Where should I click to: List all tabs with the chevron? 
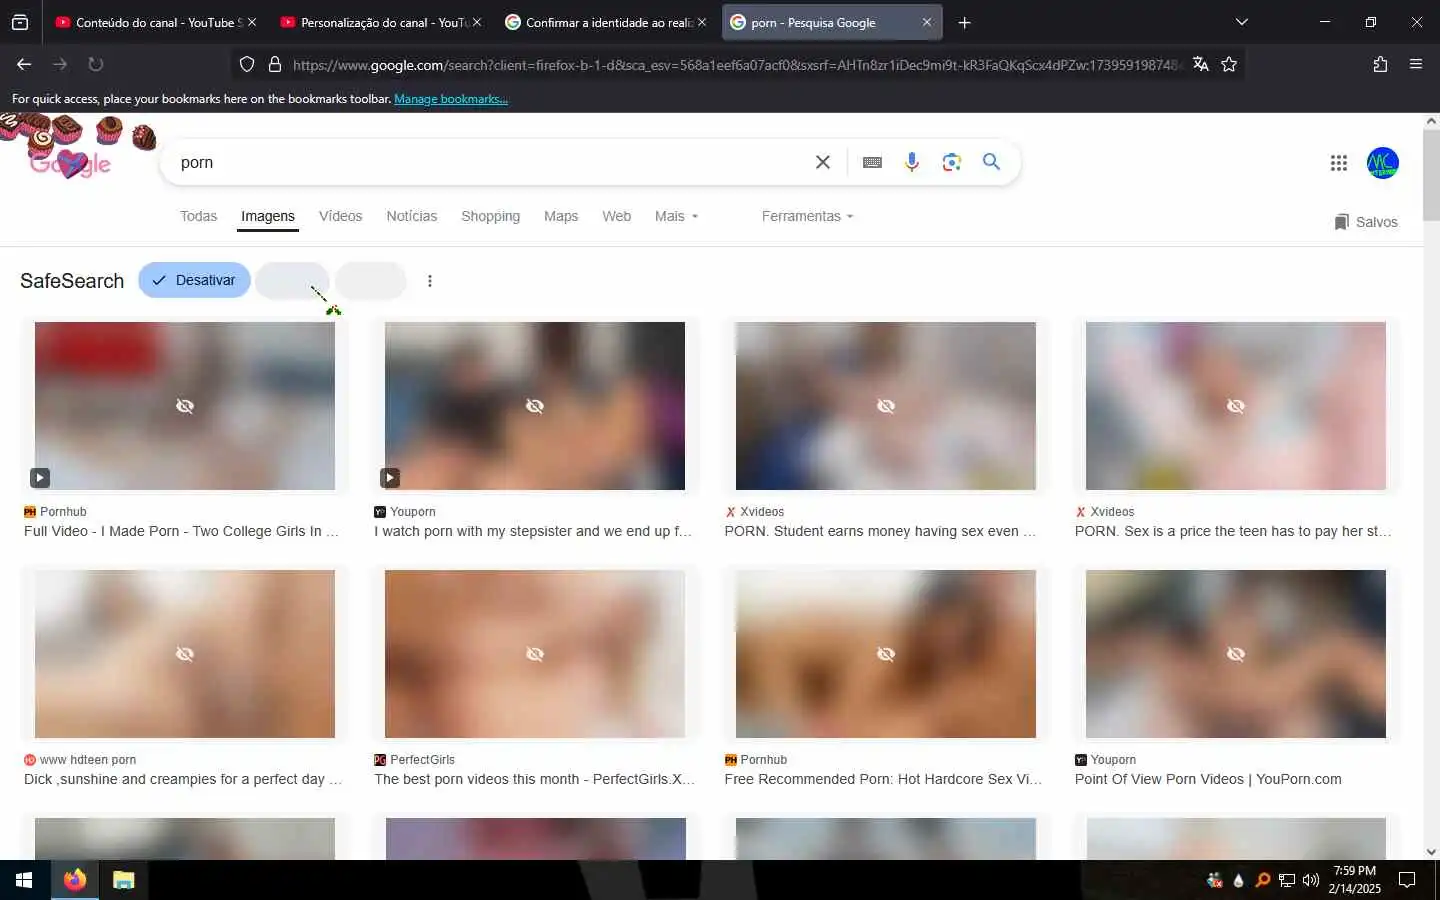pyautogui.click(x=1241, y=22)
